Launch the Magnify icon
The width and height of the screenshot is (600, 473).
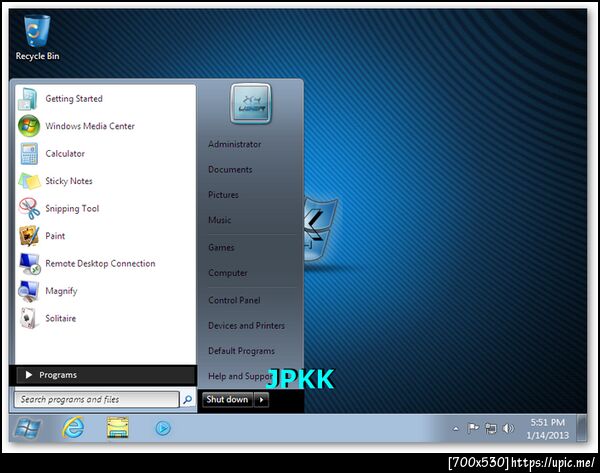point(29,291)
